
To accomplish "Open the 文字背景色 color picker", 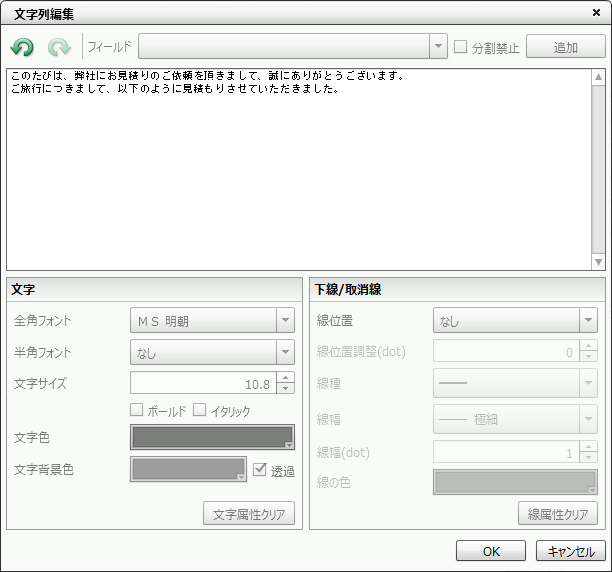I will [188, 469].
